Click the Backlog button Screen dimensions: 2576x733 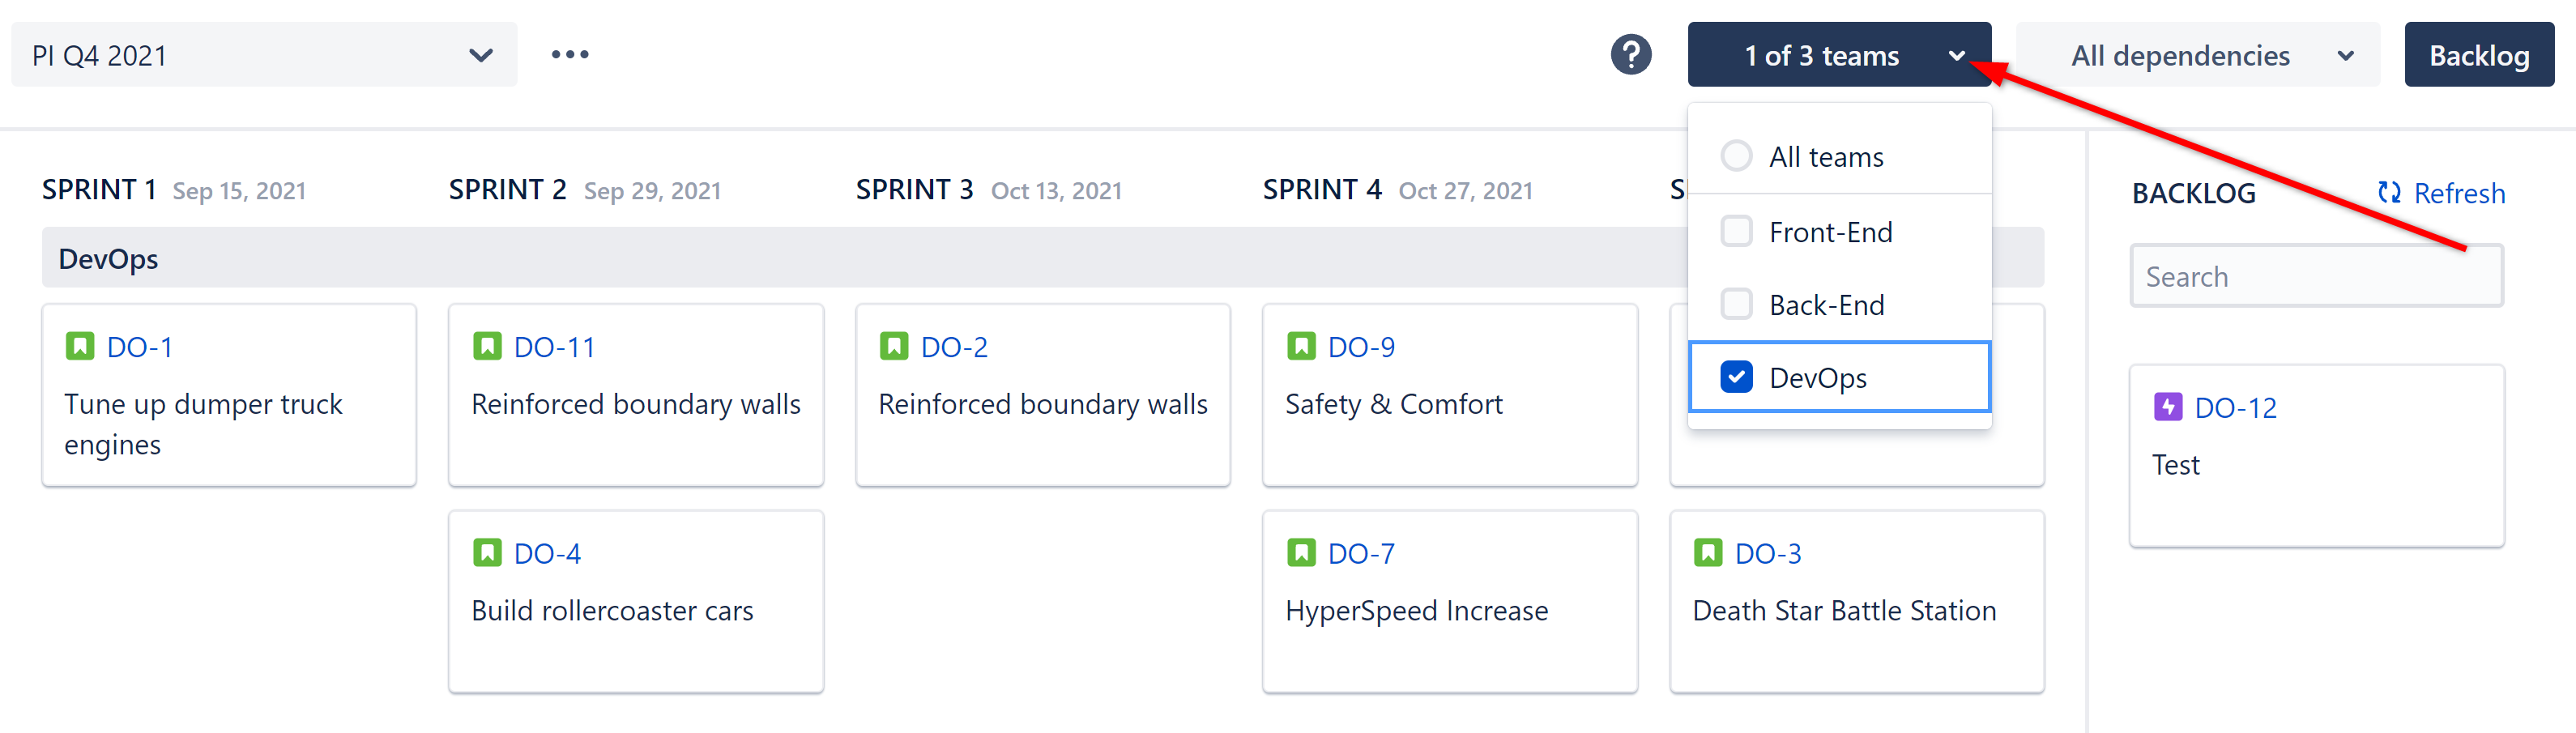point(2478,55)
